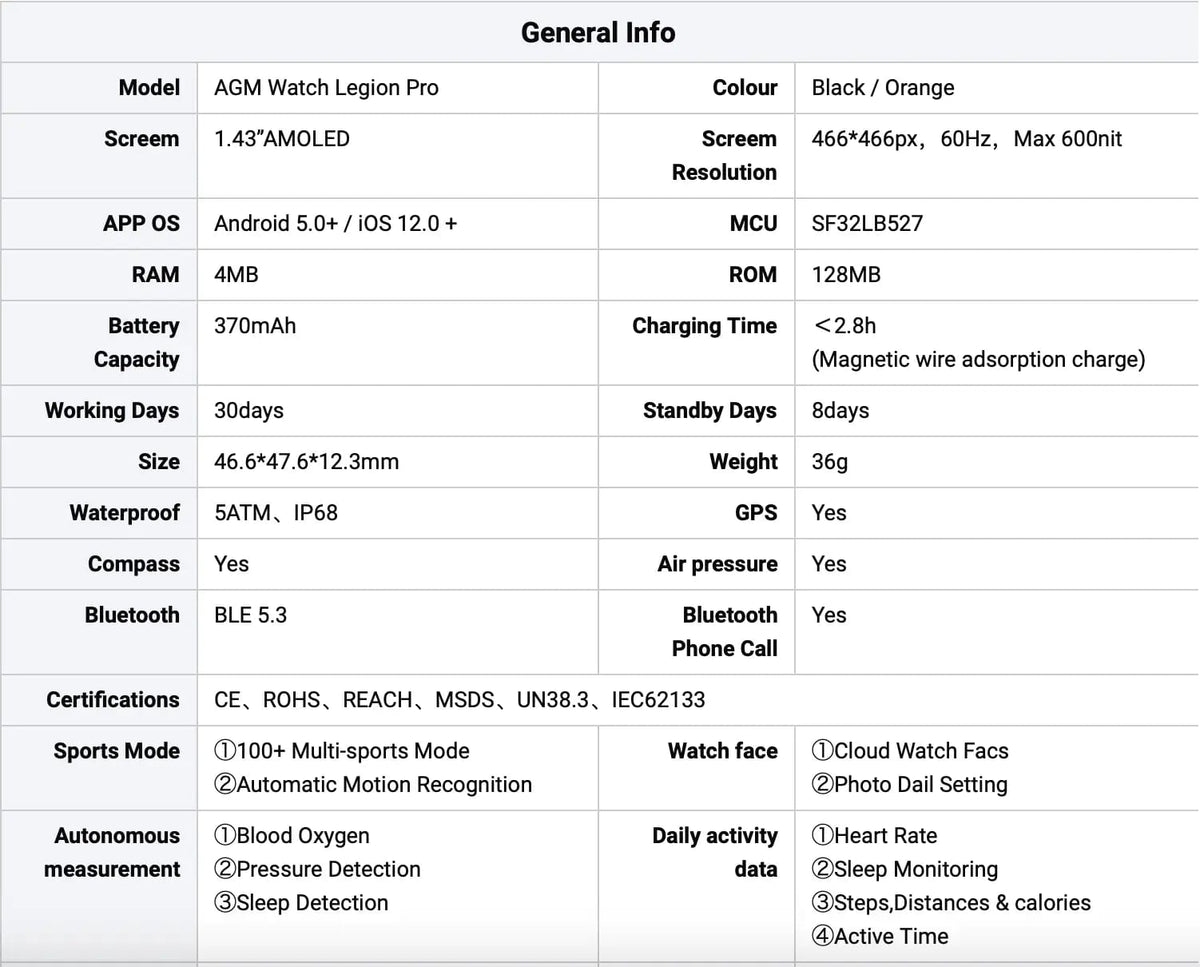Click the 30days value

pyautogui.click(x=249, y=410)
